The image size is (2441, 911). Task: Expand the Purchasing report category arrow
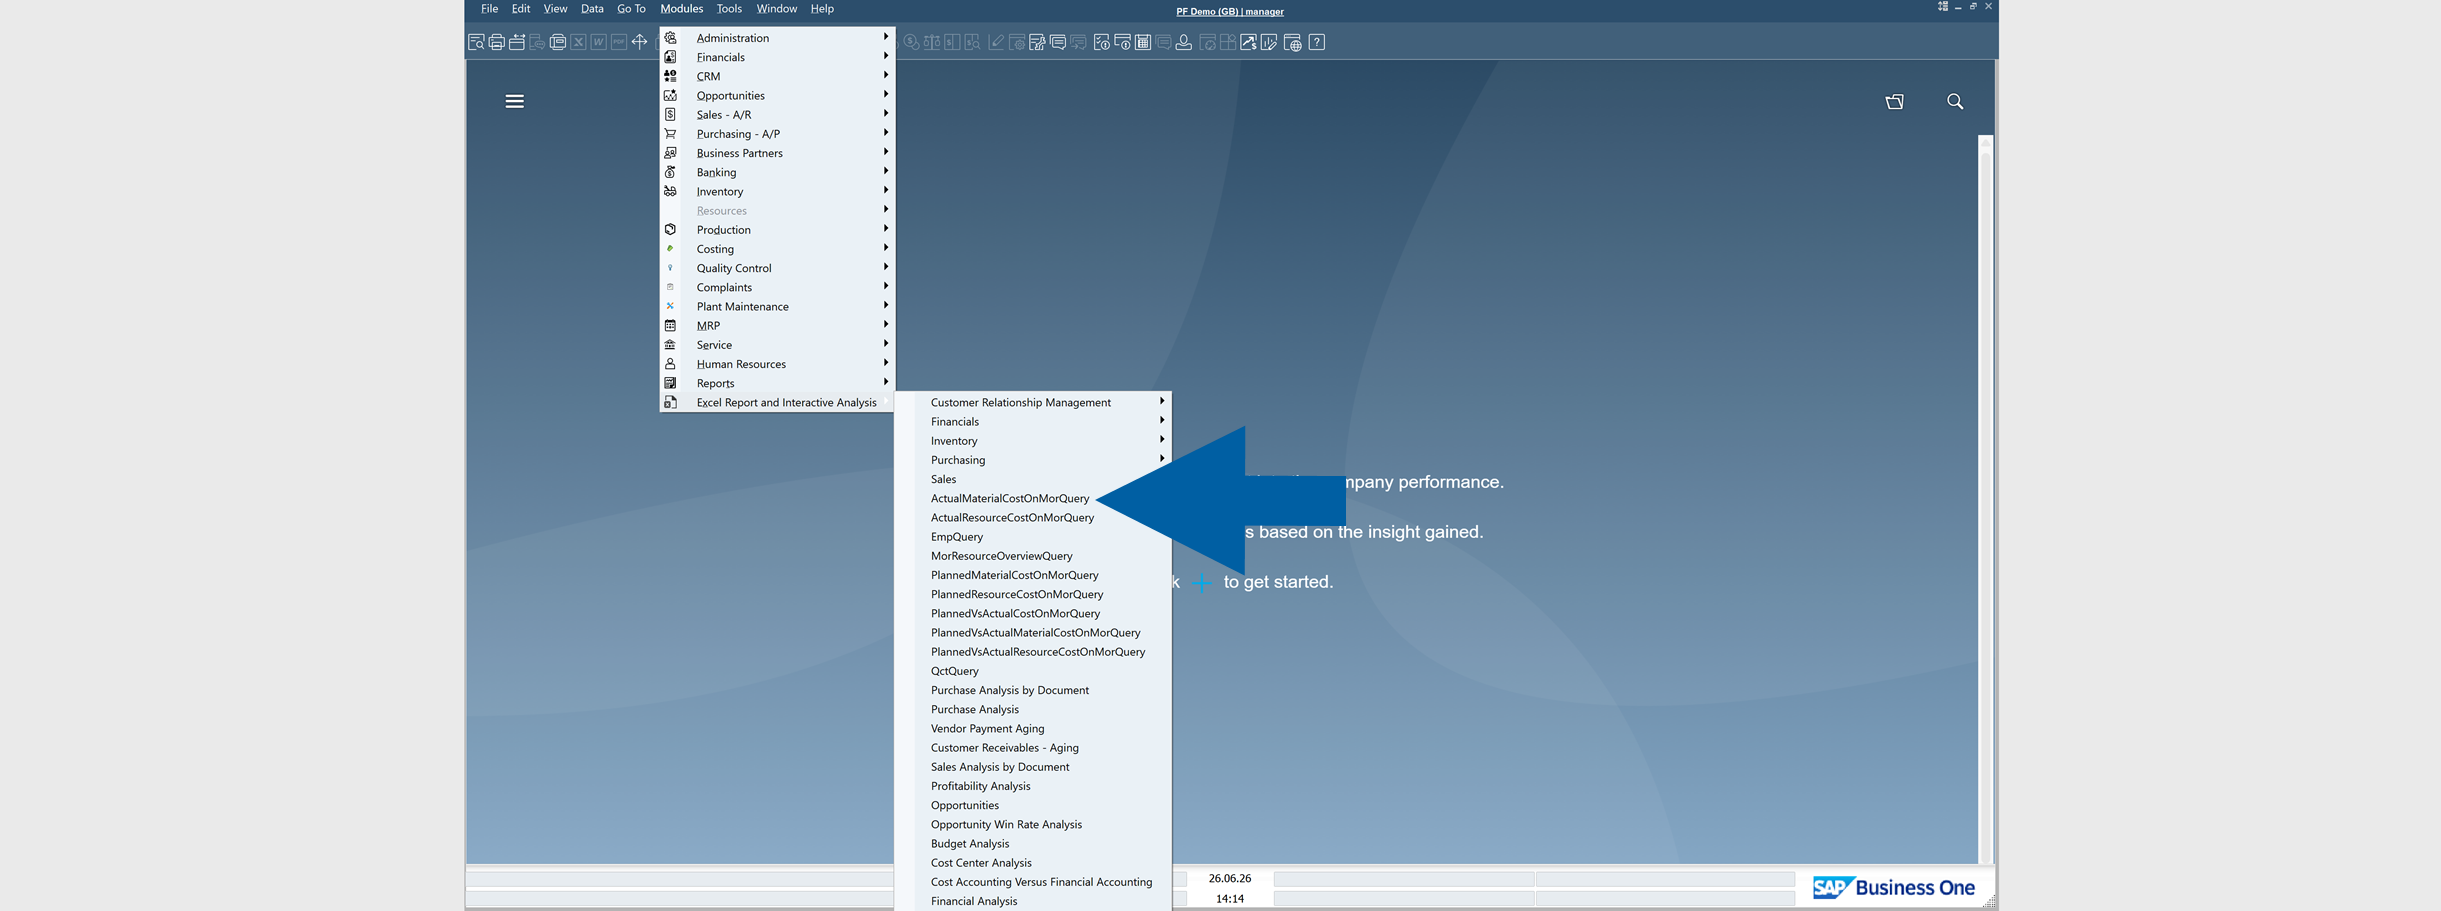tap(1162, 459)
